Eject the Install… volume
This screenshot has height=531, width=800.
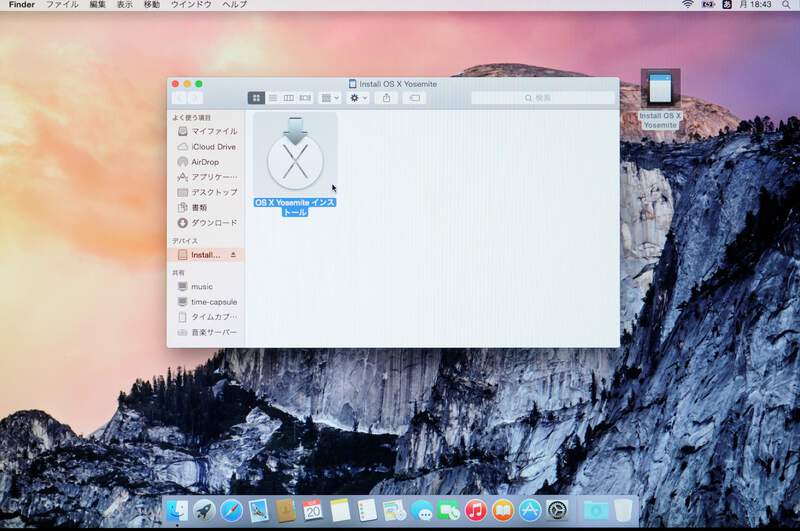pos(233,255)
